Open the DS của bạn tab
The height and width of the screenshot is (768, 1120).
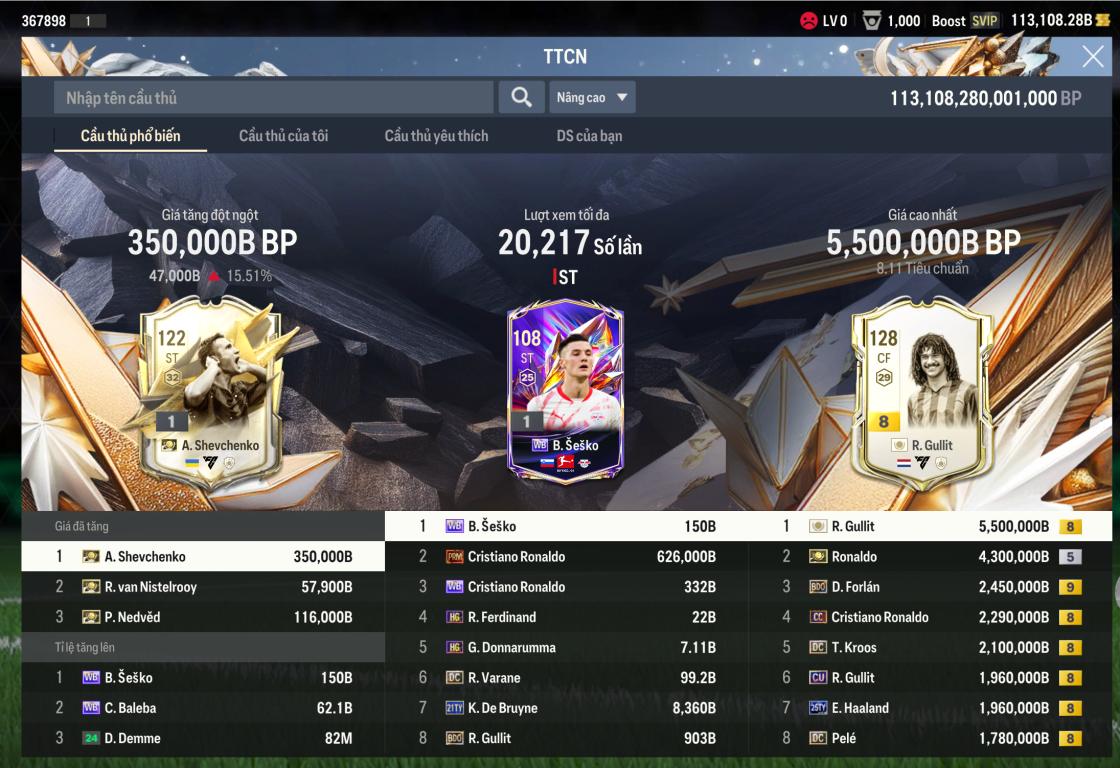[589, 136]
